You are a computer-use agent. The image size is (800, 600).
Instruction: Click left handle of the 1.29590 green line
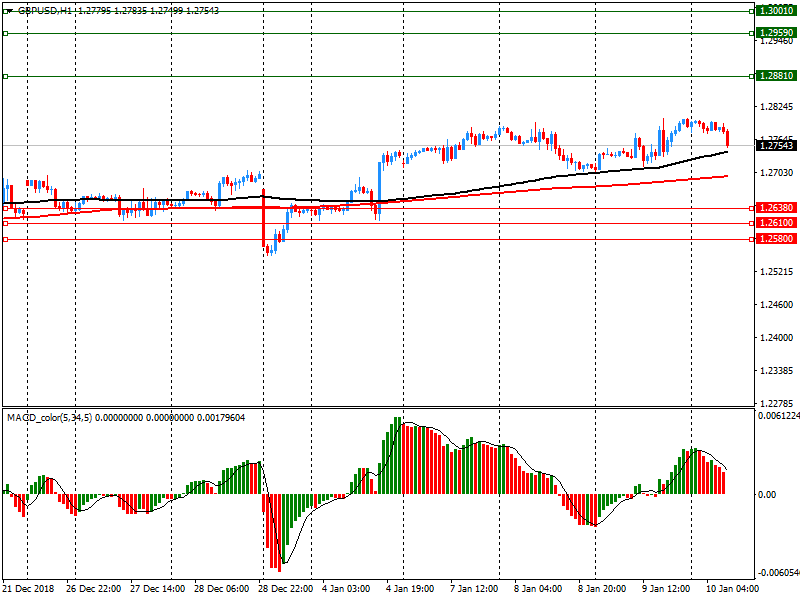(6, 33)
